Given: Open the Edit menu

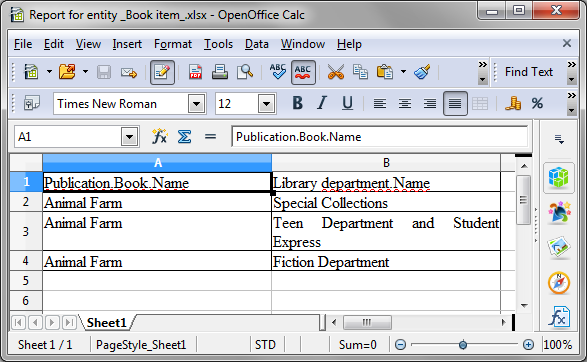Looking at the screenshot, I should click(x=54, y=44).
